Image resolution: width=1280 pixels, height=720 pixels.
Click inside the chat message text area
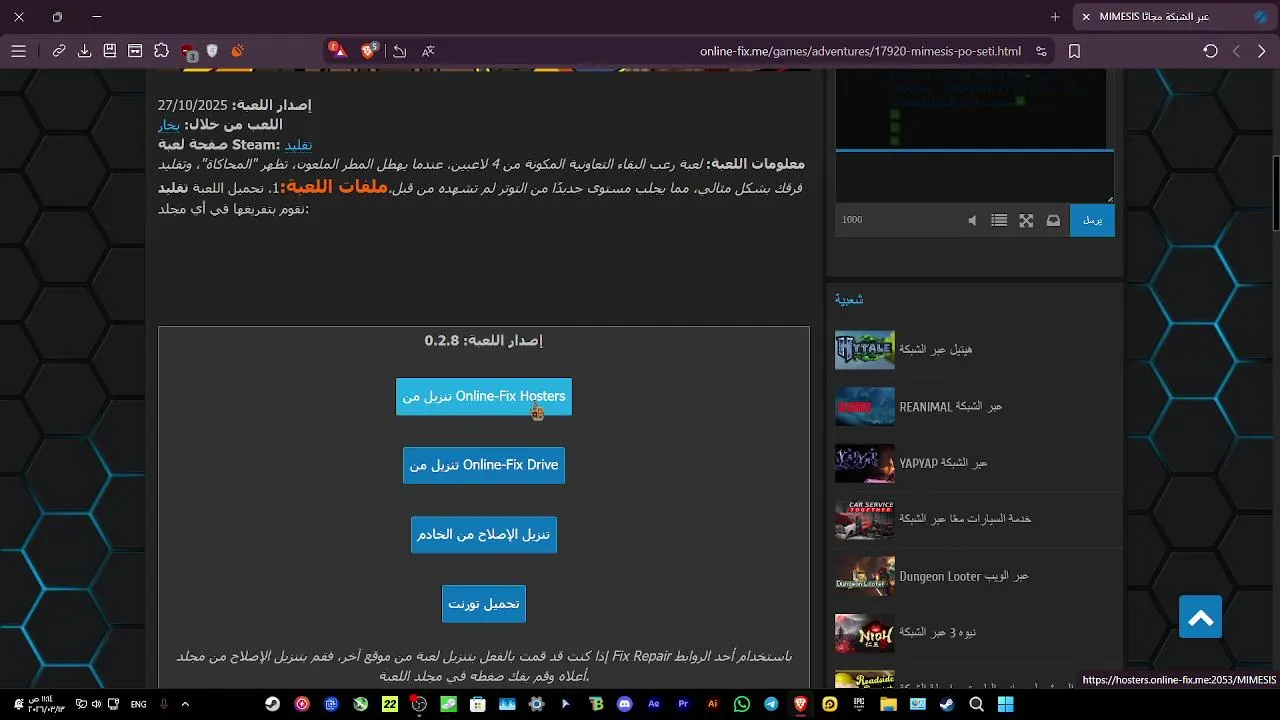(974, 177)
